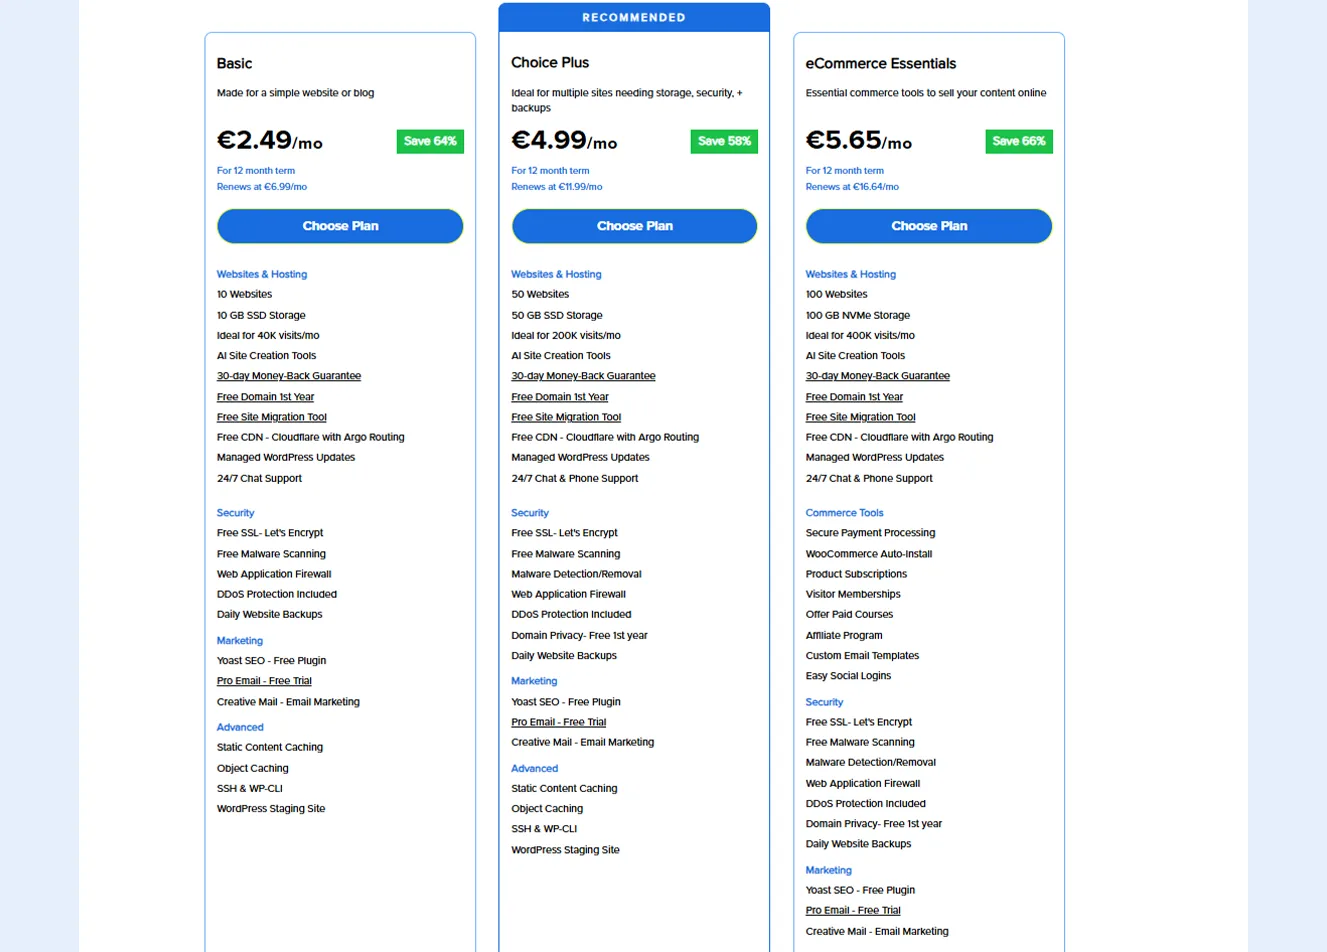Click the Save 66% badge on eCommerce Essentials
Screen dimensions: 1327x952
pos(1019,141)
